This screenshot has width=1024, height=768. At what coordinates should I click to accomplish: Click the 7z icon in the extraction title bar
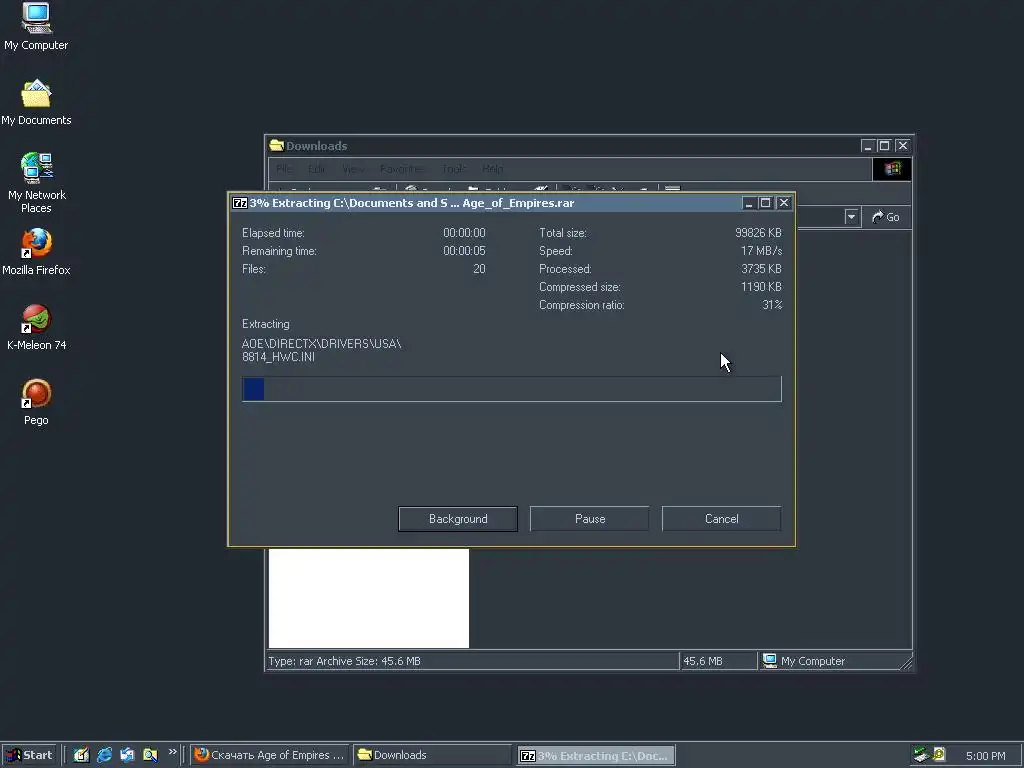coord(240,203)
